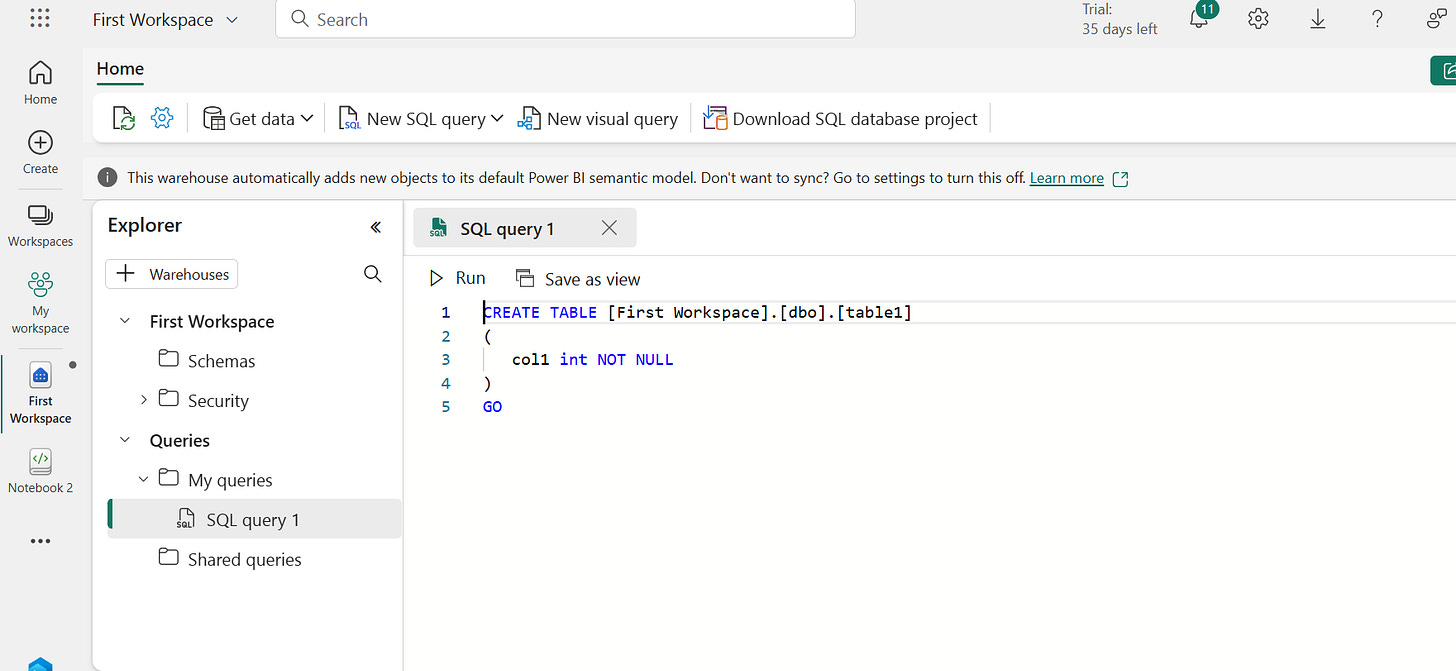Open the First Workspace switcher dropdown

point(165,19)
